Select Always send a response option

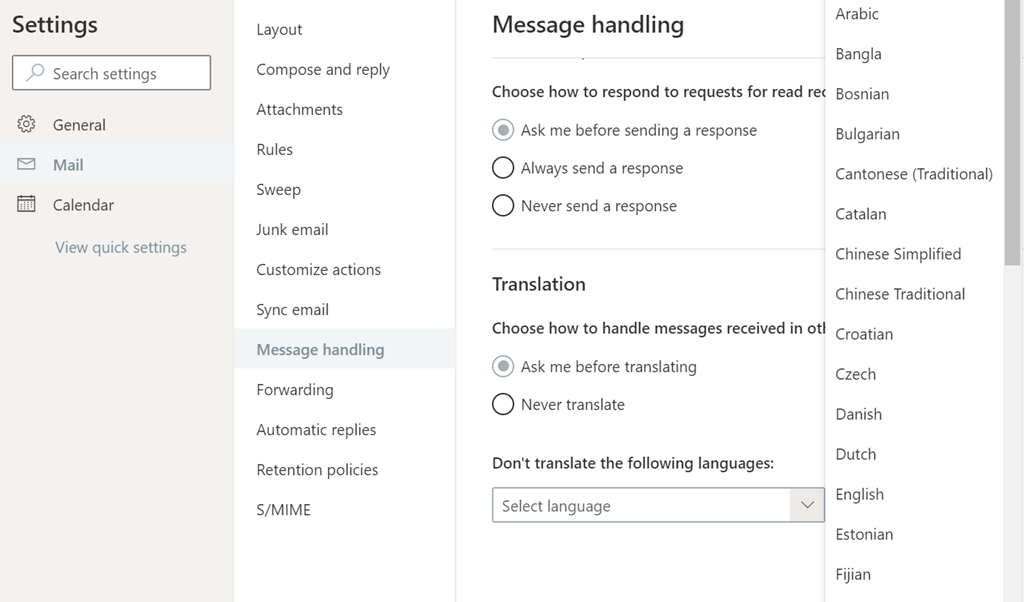click(503, 168)
